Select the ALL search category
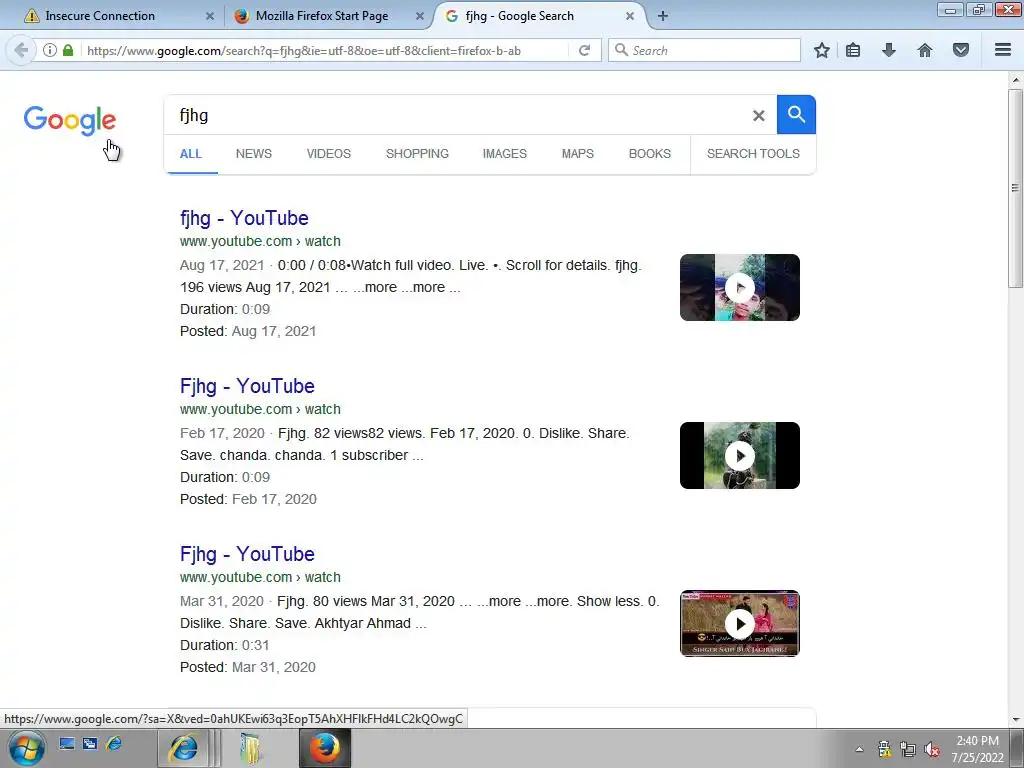This screenshot has height=768, width=1024. tap(191, 154)
